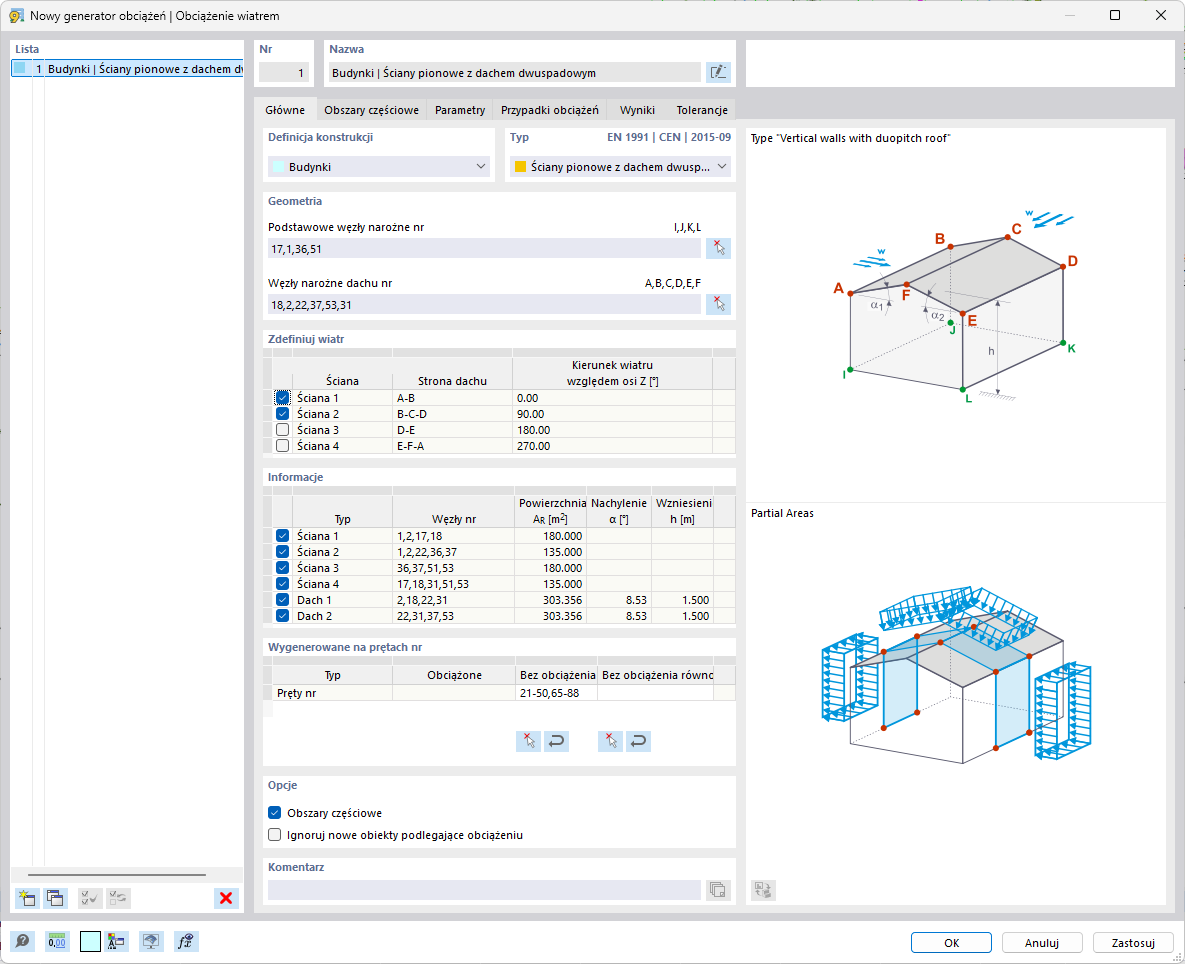This screenshot has height=964, width=1185.
Task: Click the select-all checkmarks icon under list
Action: pos(90,898)
